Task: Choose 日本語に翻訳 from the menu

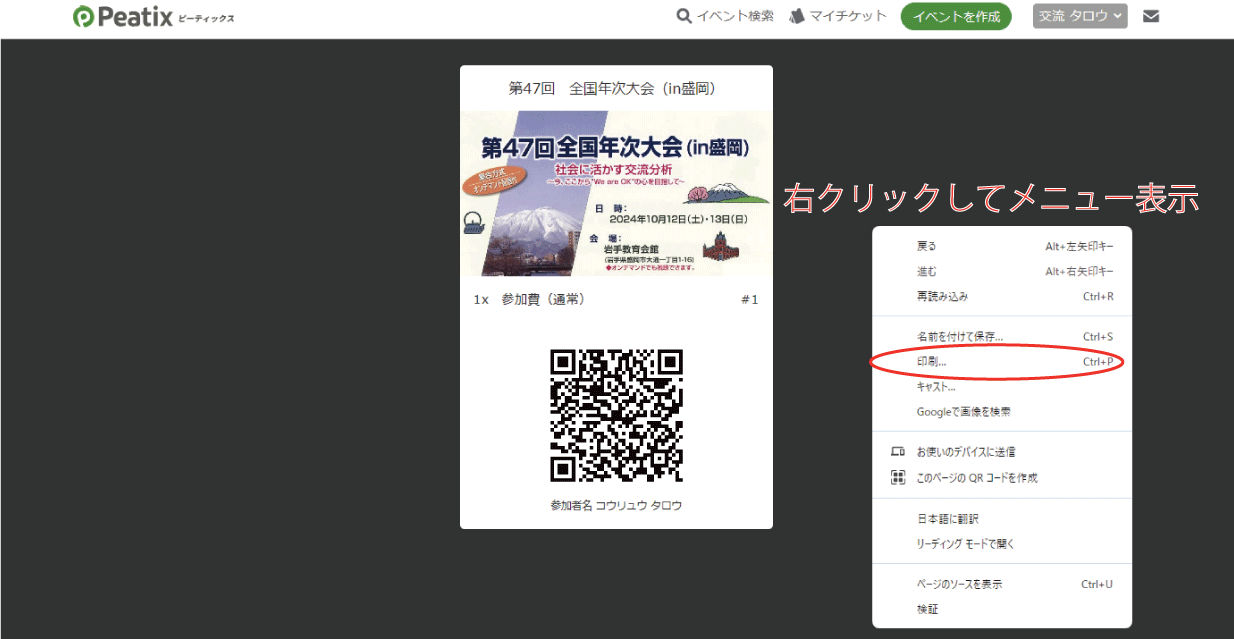Action: pos(1002,519)
